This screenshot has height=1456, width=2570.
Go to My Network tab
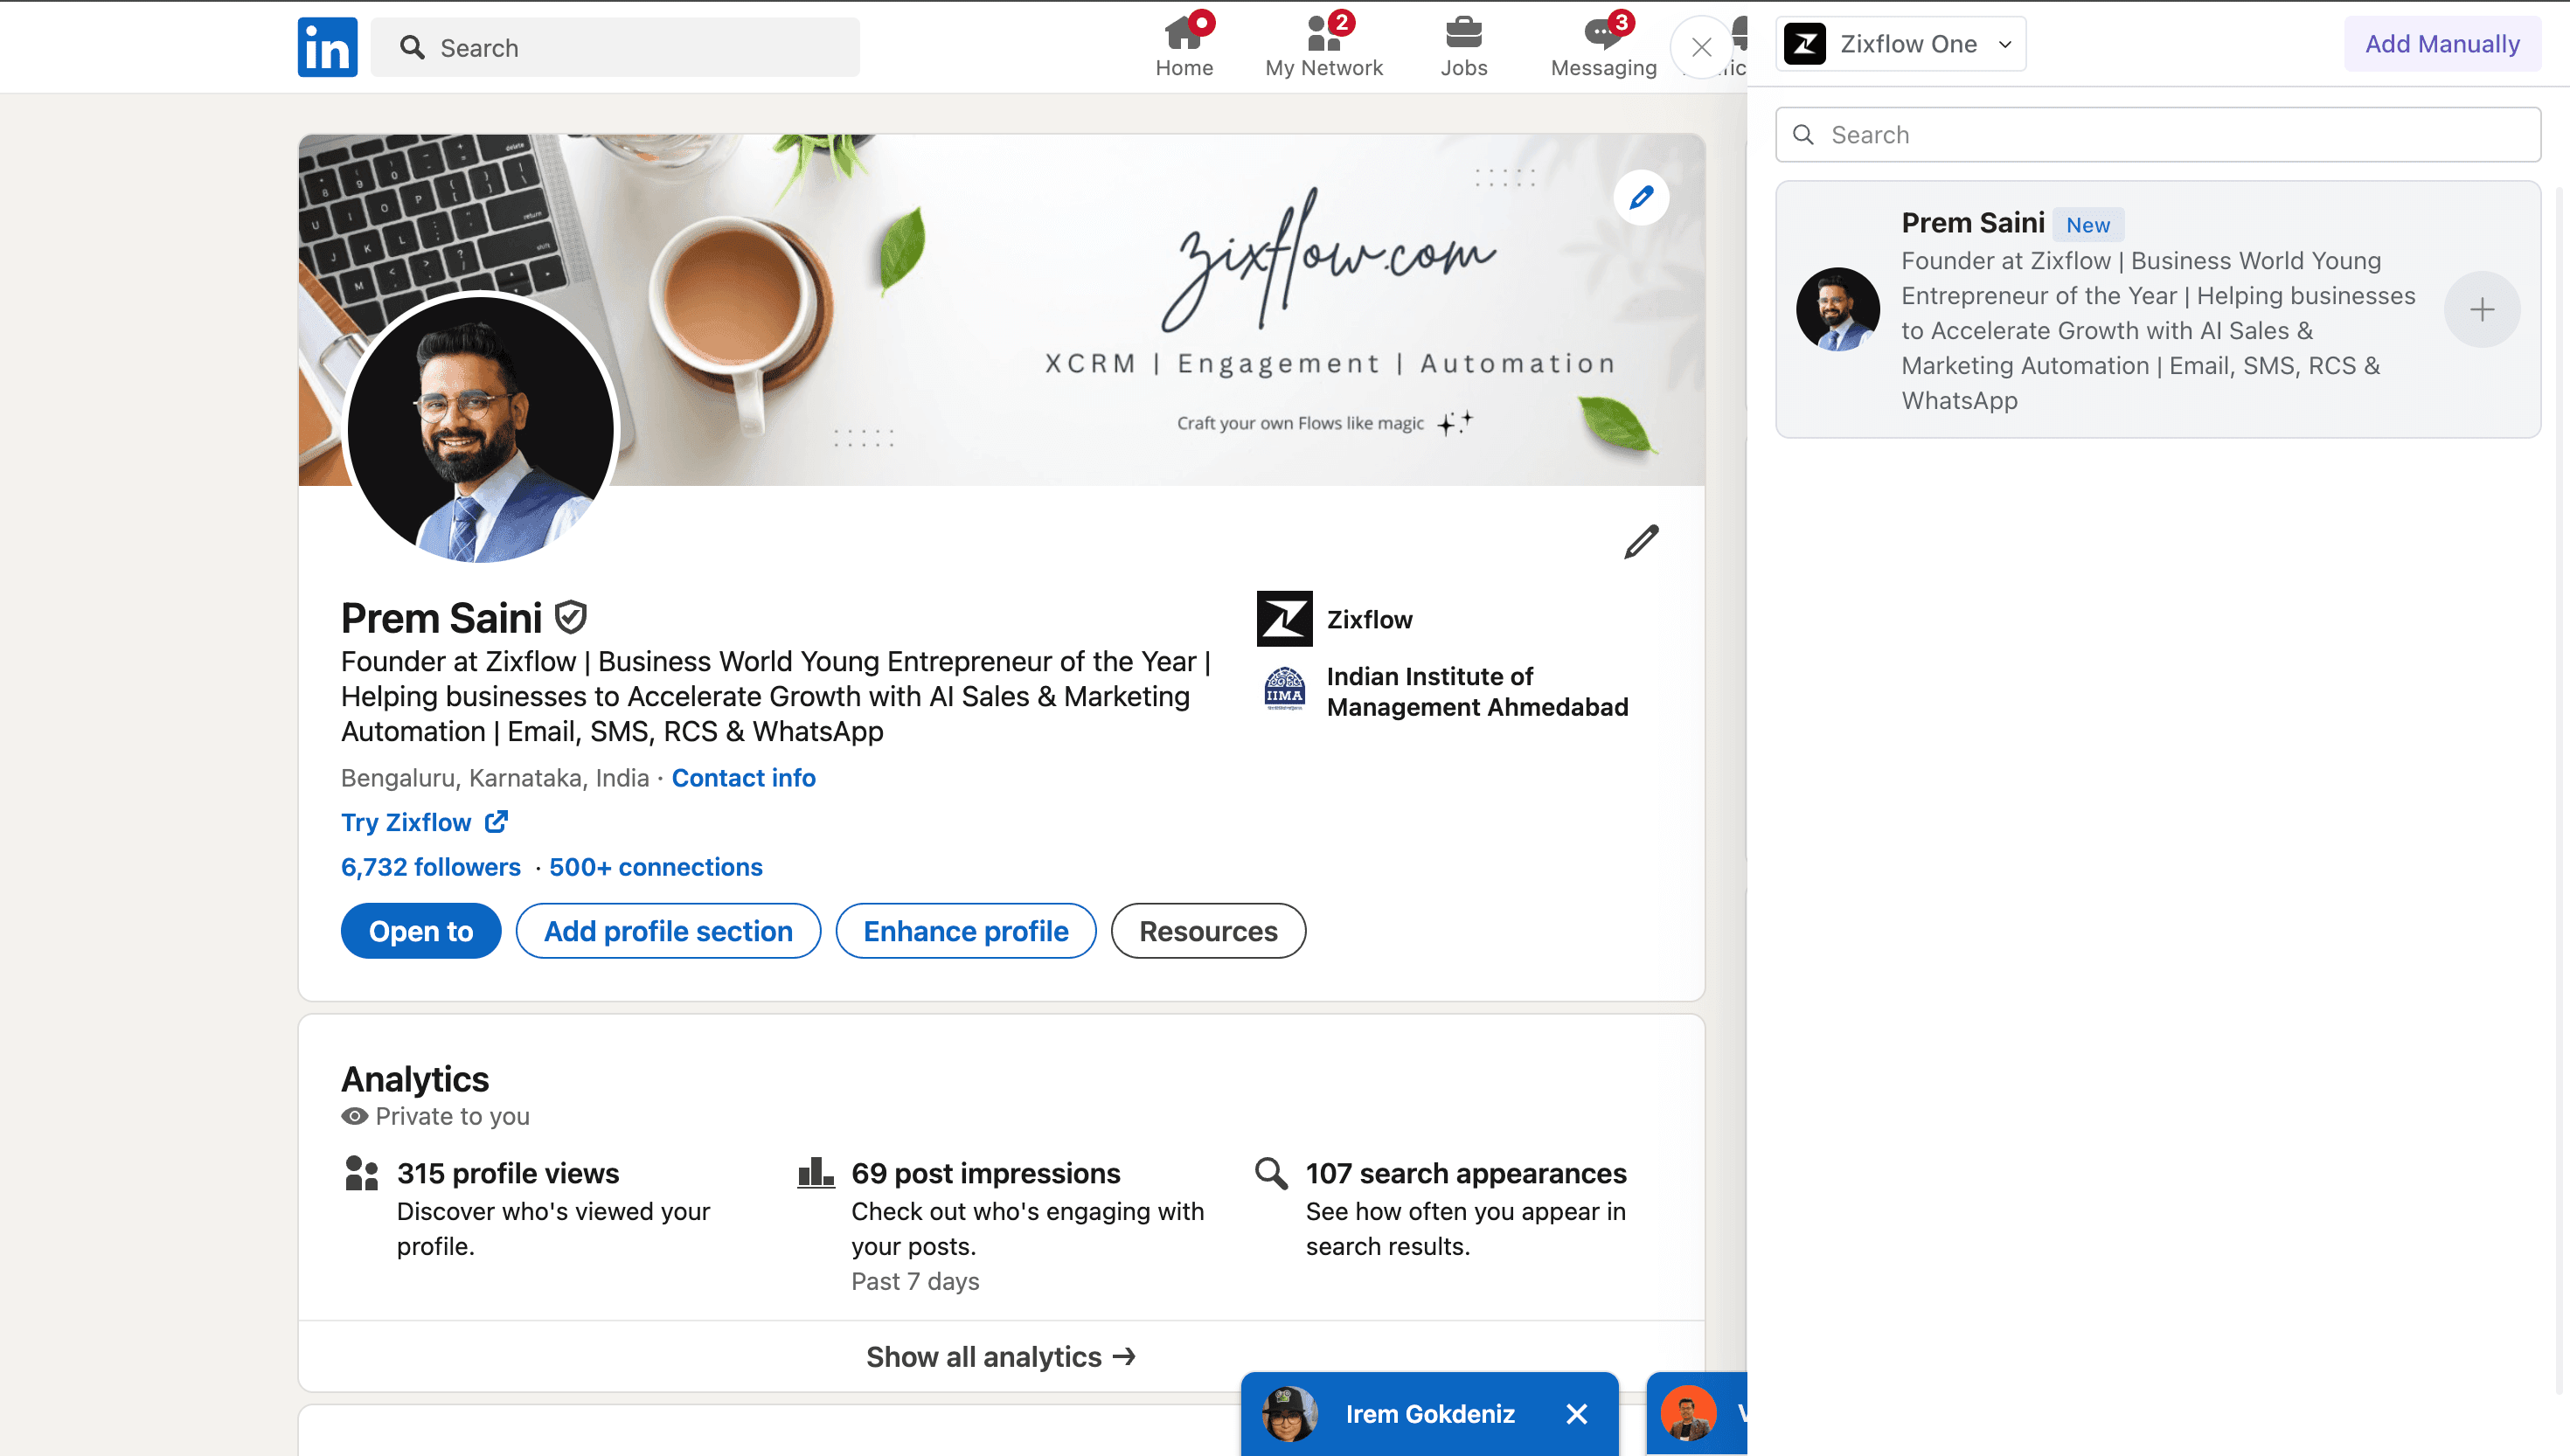(x=1323, y=47)
